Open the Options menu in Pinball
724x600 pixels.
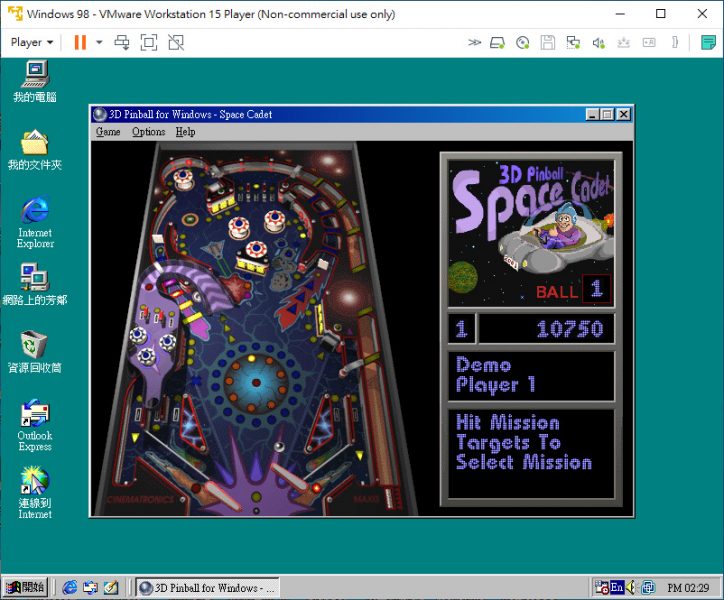(x=148, y=132)
